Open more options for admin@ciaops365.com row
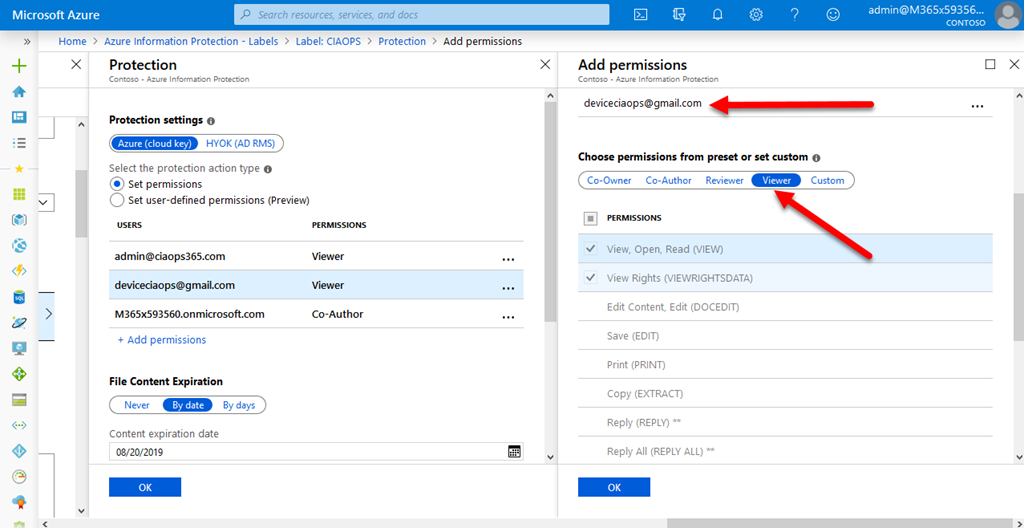The image size is (1024, 528). (508, 258)
